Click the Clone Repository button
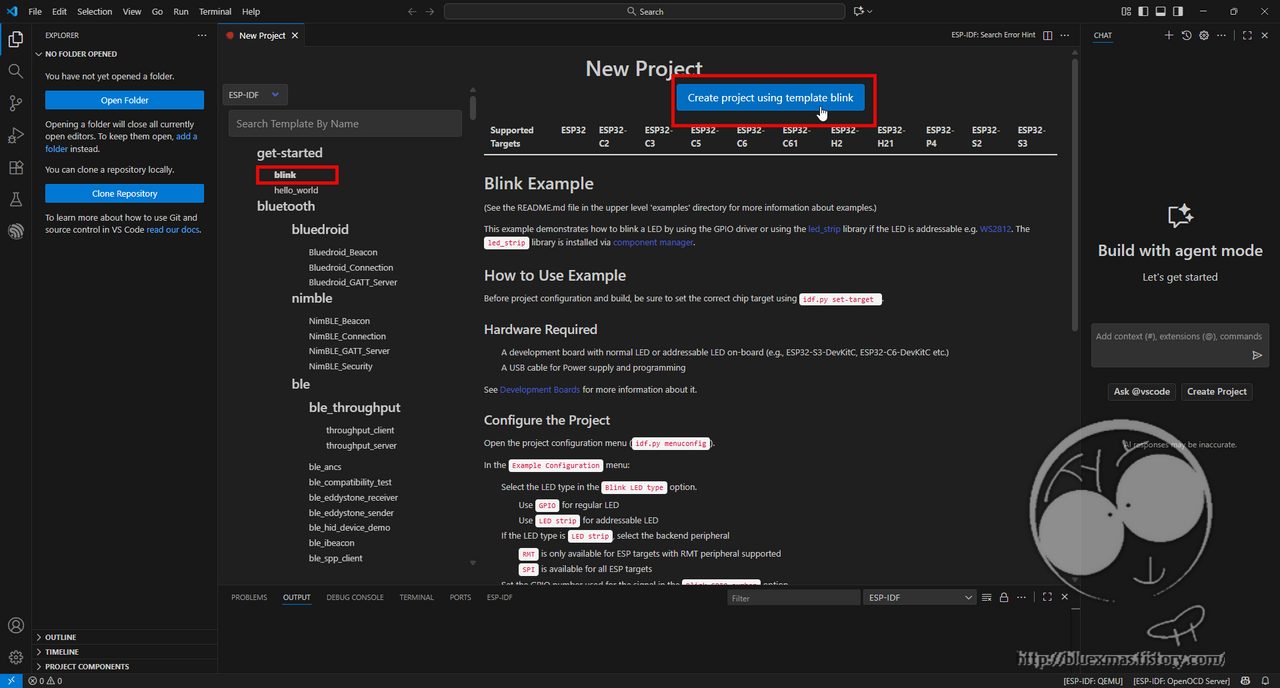Image resolution: width=1280 pixels, height=688 pixels. pos(124,193)
